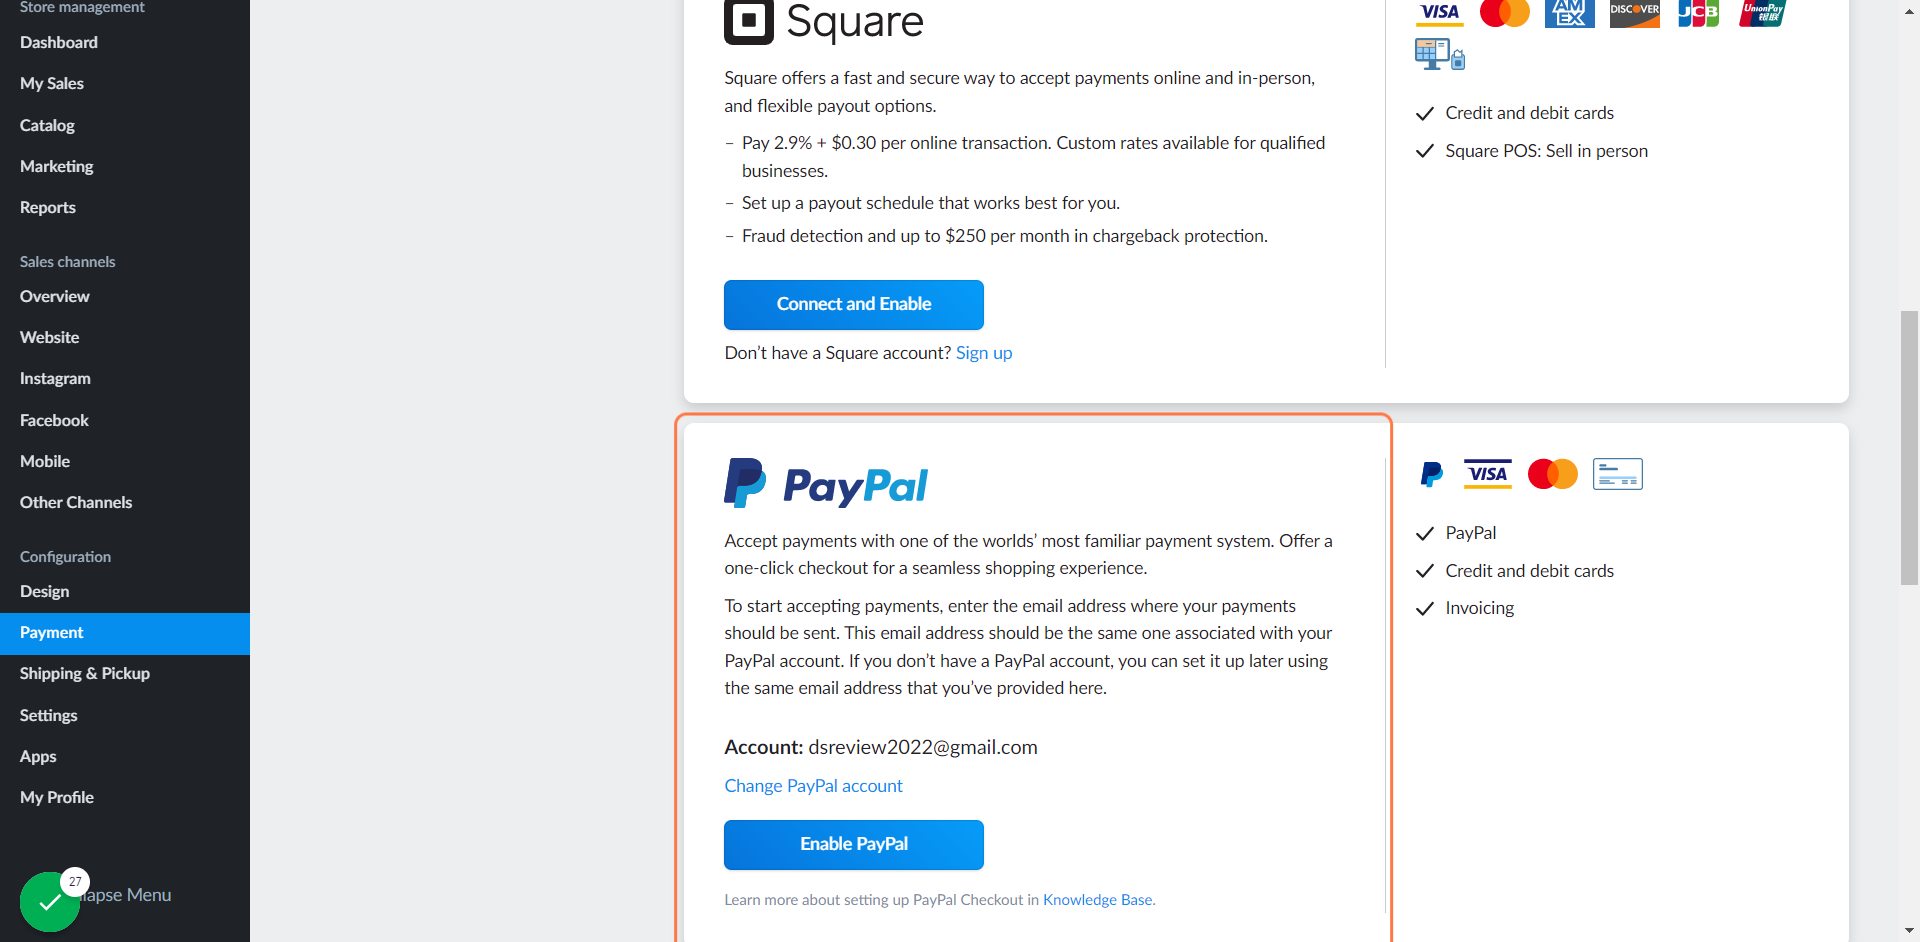1920x942 pixels.
Task: Click the Discover card icon
Action: [x=1634, y=13]
